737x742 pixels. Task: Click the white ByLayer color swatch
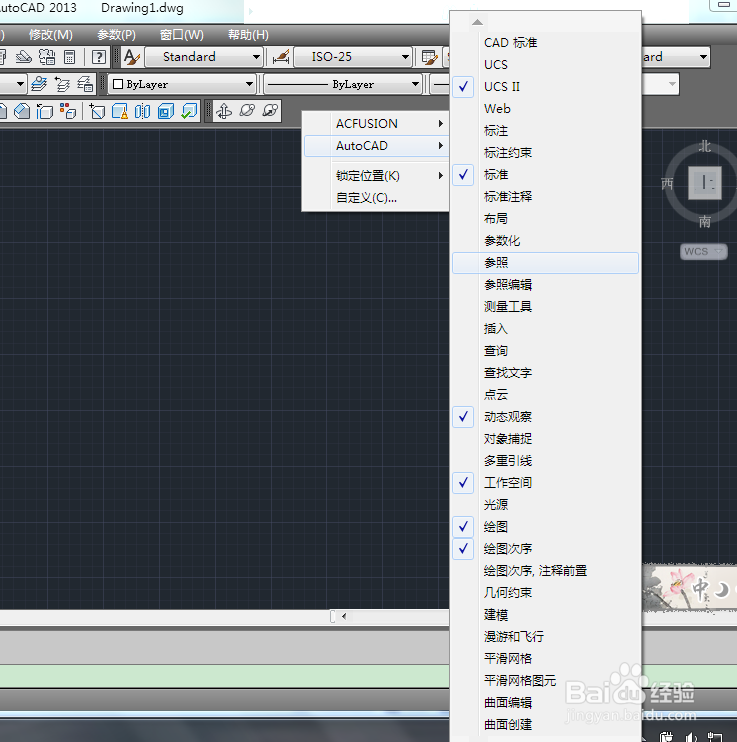pyautogui.click(x=118, y=84)
